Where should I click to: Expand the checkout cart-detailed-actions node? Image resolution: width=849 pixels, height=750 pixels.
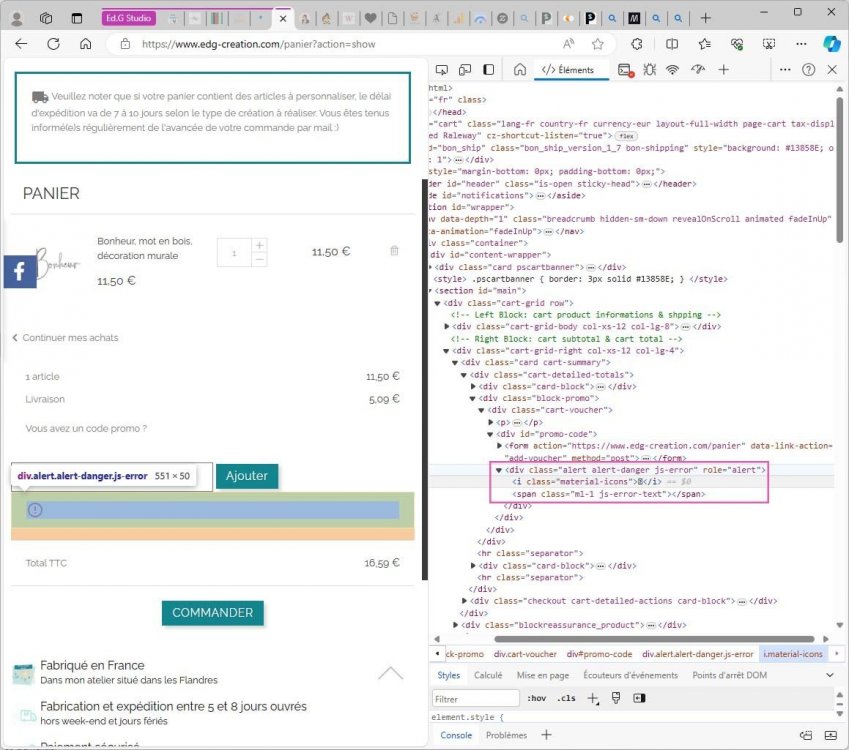coord(464,601)
